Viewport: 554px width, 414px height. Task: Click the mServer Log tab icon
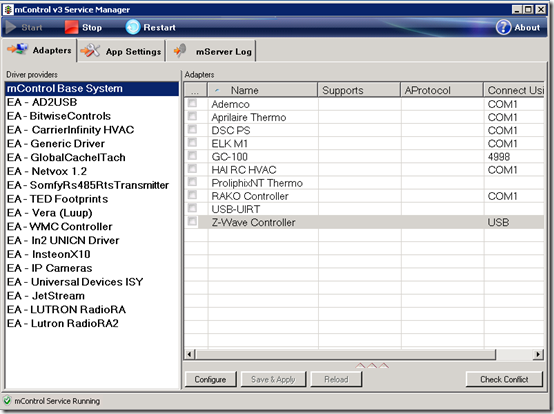(x=181, y=51)
